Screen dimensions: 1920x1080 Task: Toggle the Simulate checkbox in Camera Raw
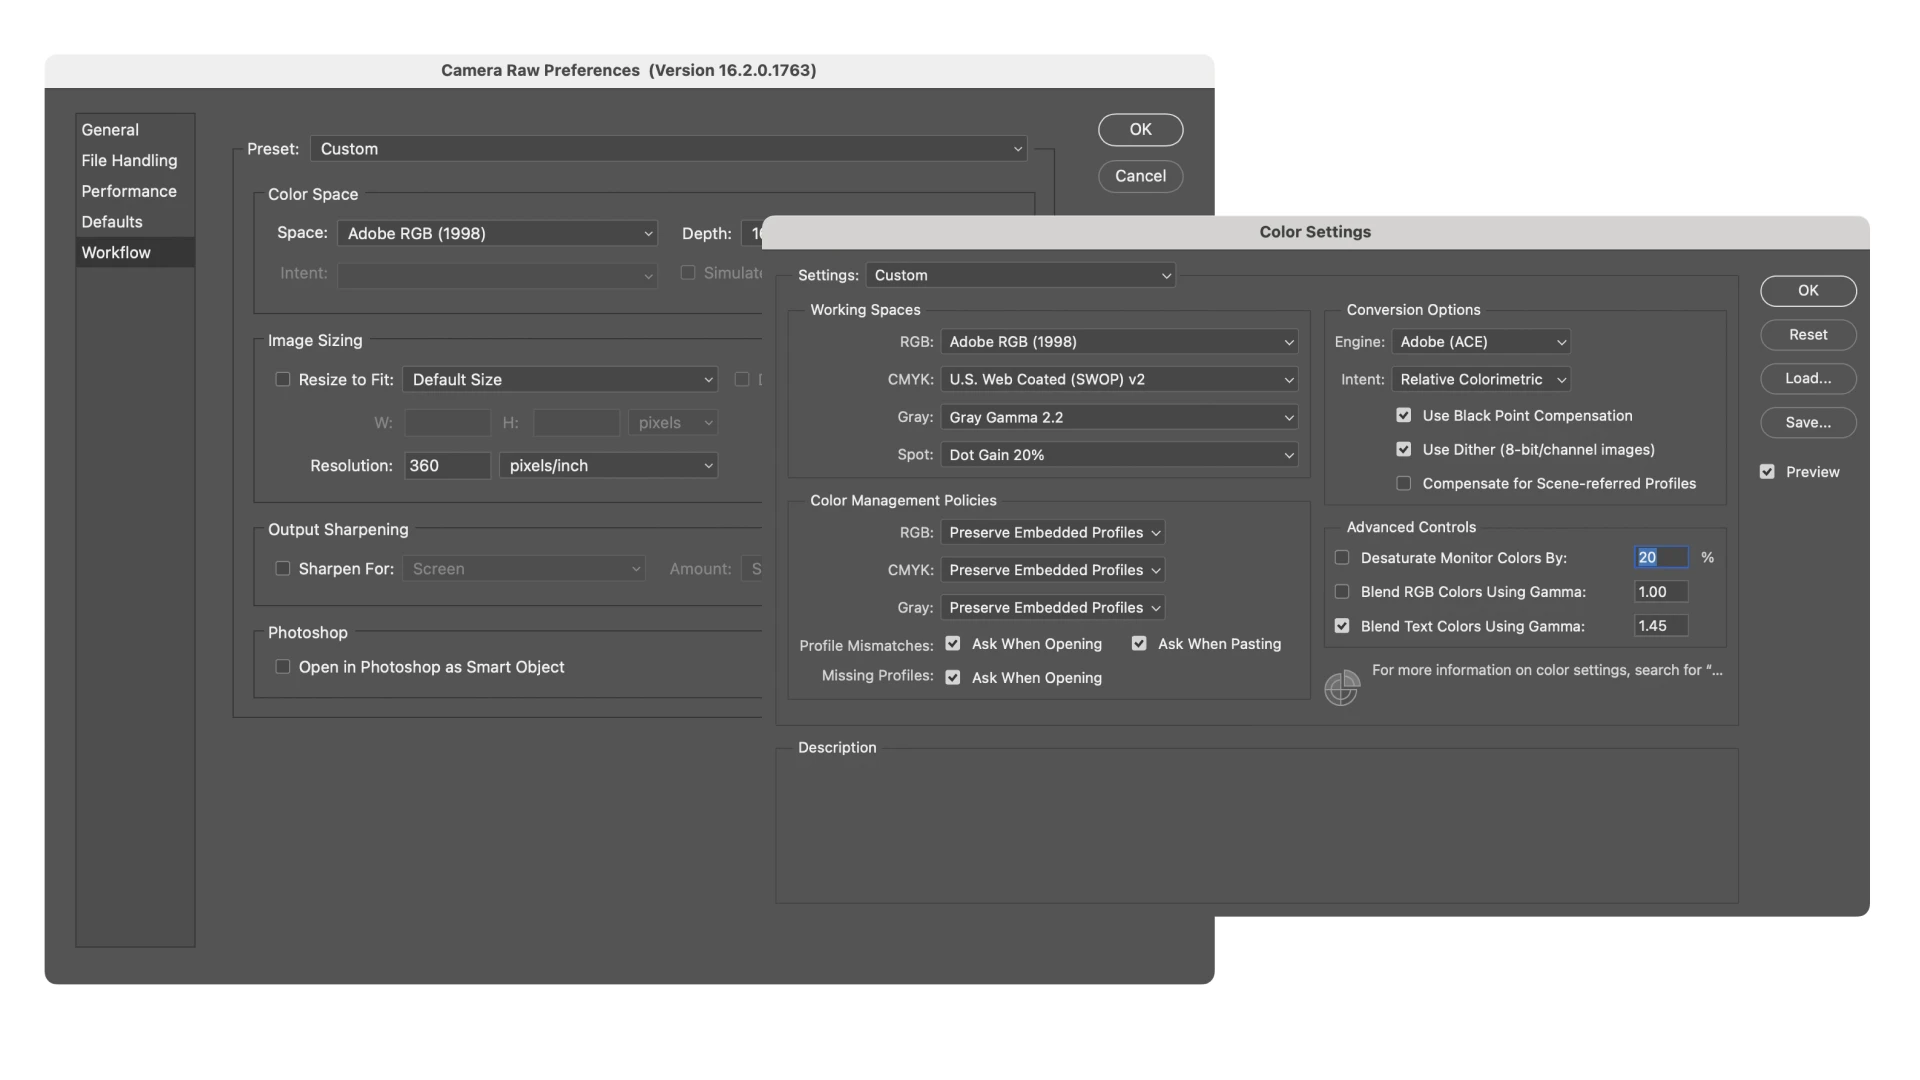point(688,273)
